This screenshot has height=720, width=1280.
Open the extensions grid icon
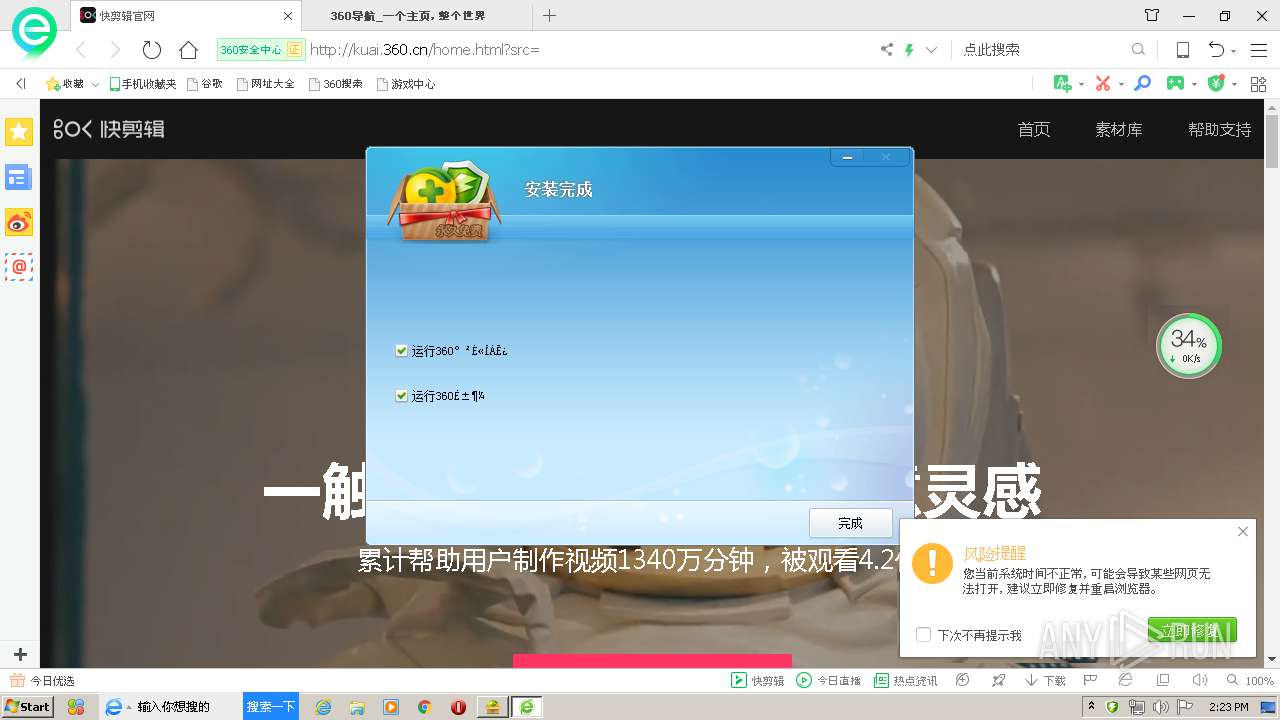click(1257, 84)
